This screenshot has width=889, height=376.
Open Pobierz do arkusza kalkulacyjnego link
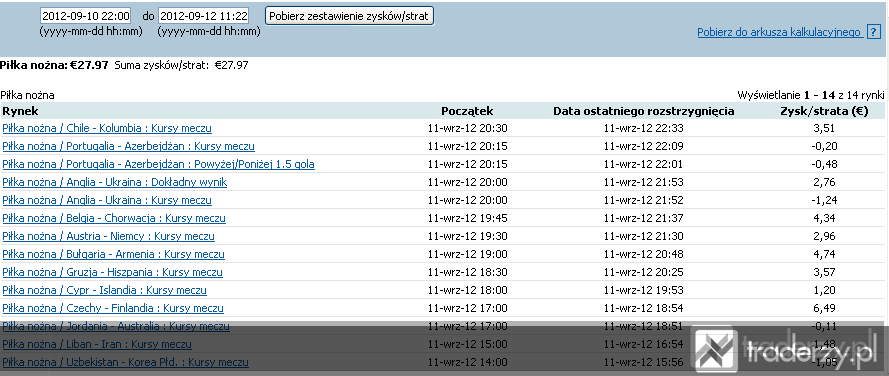click(780, 32)
